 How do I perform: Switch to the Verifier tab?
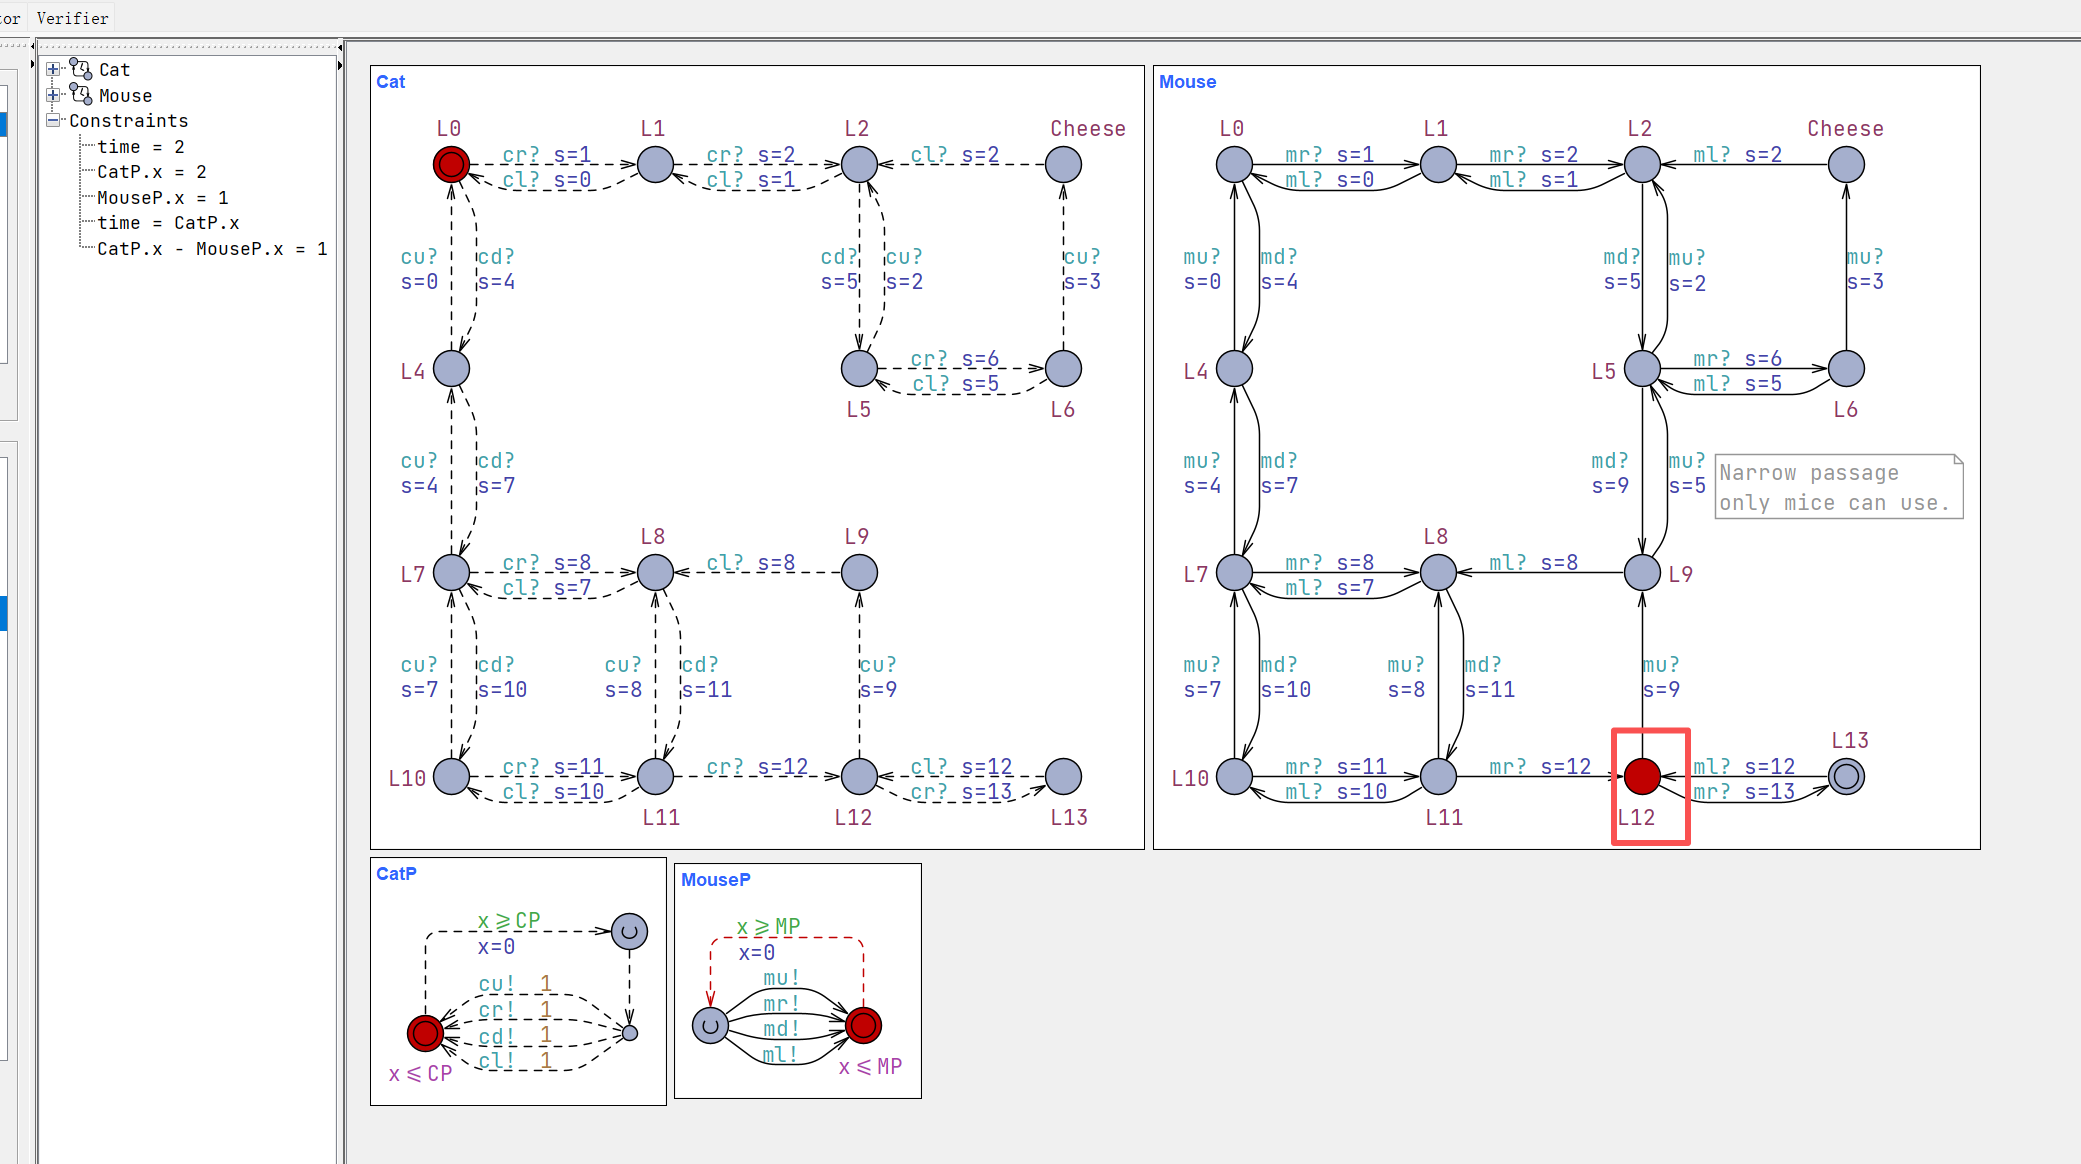point(72,18)
